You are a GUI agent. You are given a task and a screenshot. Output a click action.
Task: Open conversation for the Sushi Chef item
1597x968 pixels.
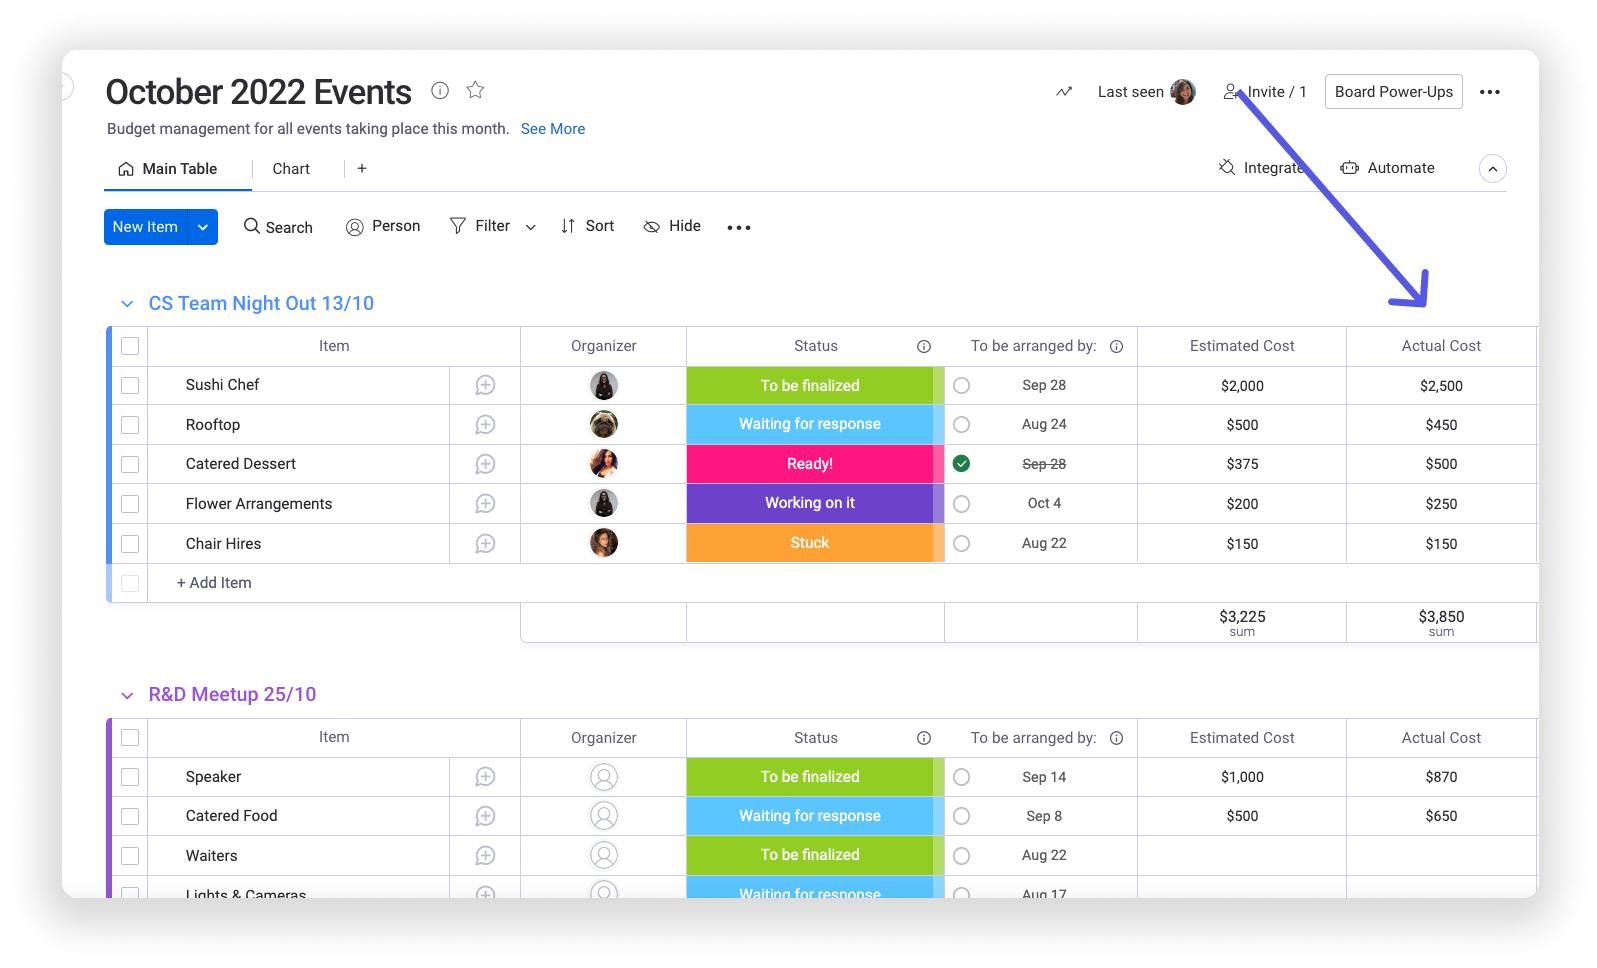(x=485, y=385)
